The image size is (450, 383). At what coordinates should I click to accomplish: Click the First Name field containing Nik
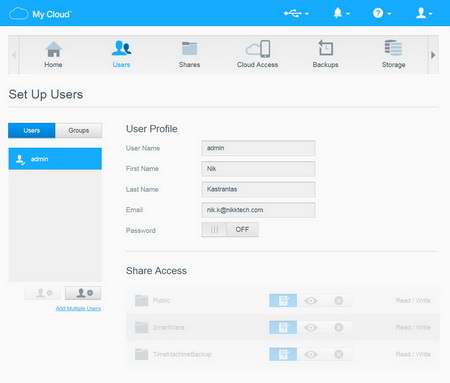click(258, 169)
